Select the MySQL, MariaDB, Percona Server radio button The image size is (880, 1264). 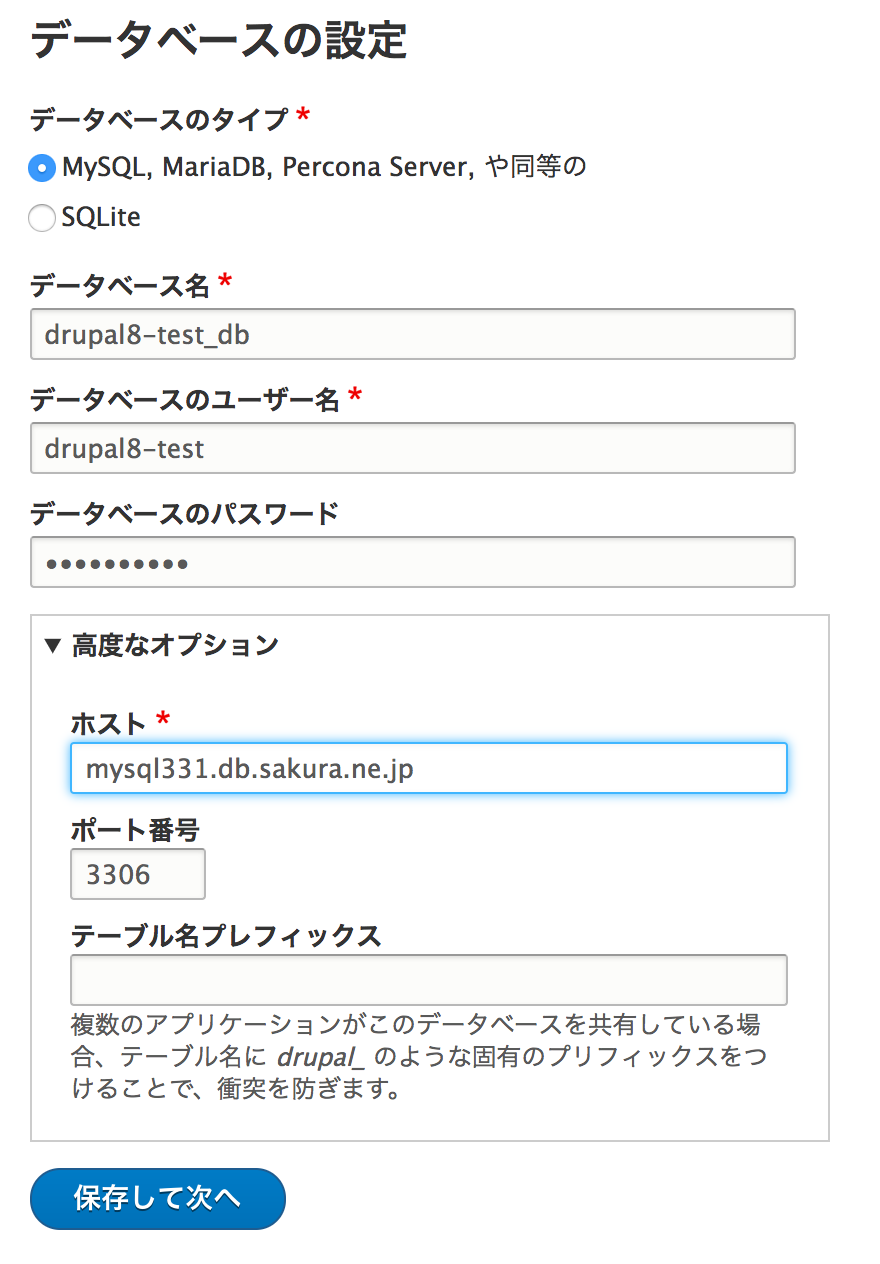[x=42, y=168]
